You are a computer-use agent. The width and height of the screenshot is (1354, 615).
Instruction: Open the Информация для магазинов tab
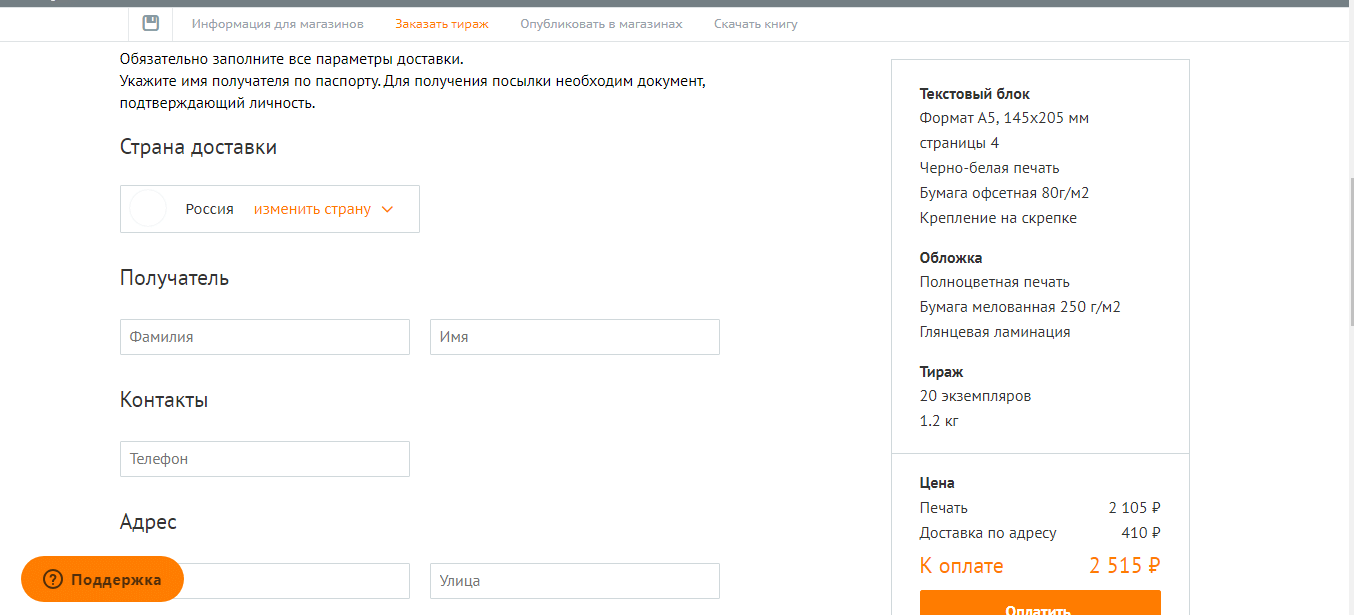[277, 24]
